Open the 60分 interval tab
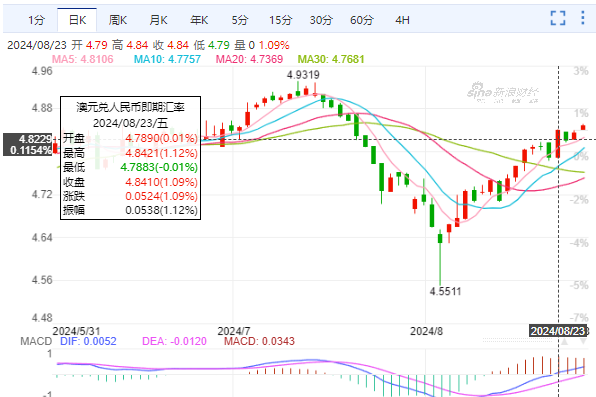 (361, 20)
